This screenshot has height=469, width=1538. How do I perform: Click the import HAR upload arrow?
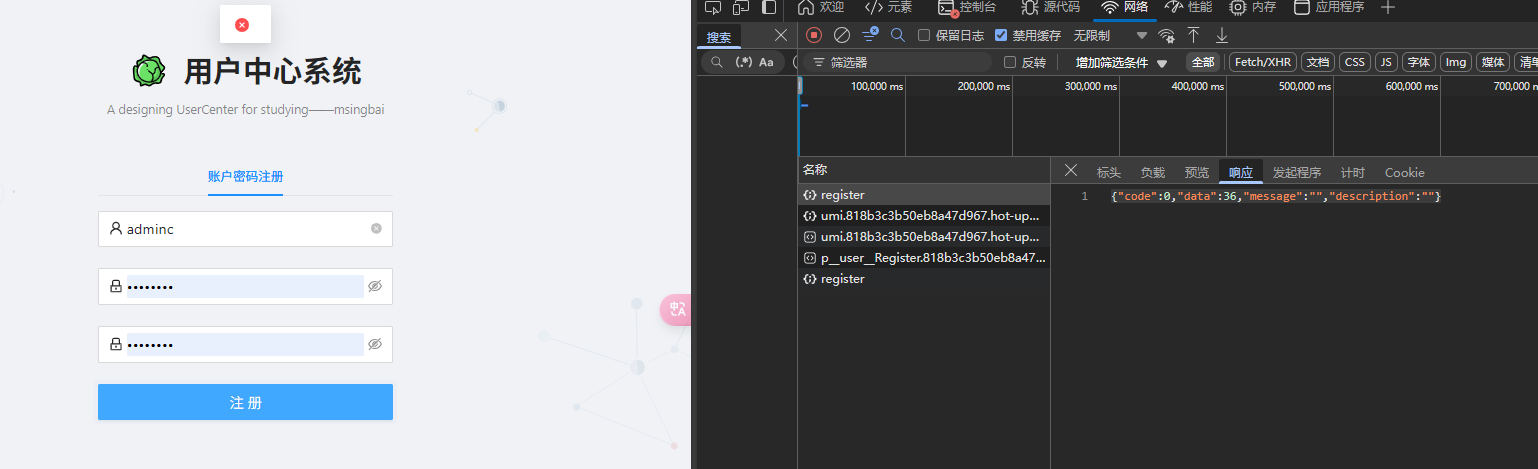coord(1193,35)
